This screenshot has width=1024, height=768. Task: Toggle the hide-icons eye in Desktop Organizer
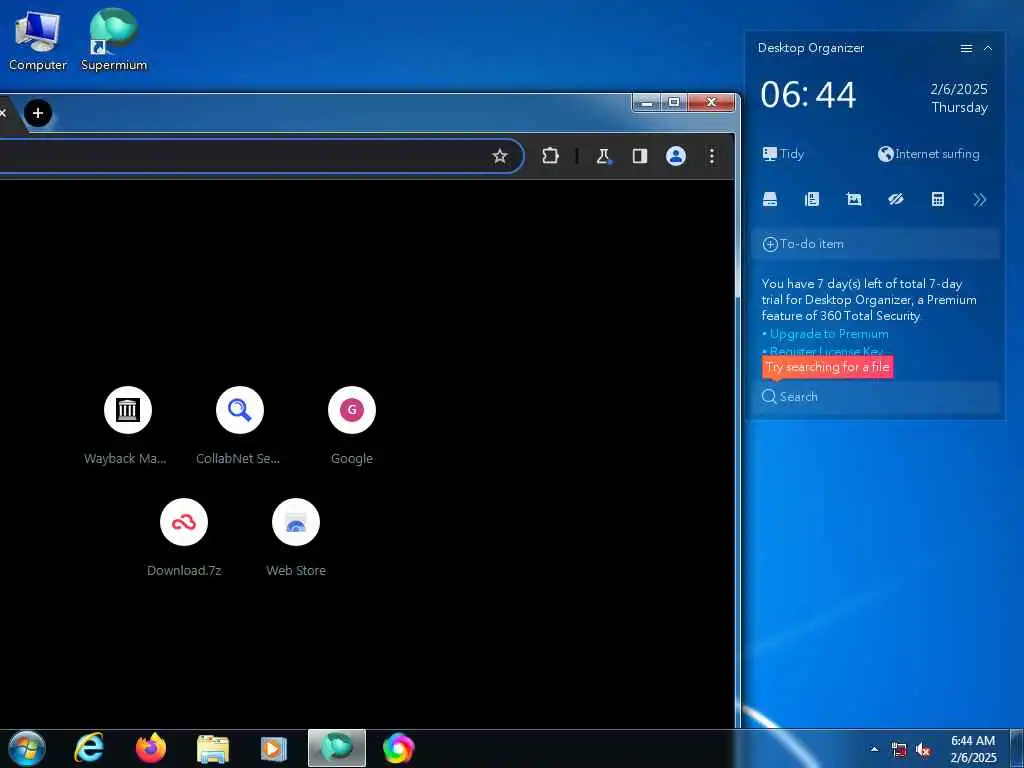click(x=895, y=200)
